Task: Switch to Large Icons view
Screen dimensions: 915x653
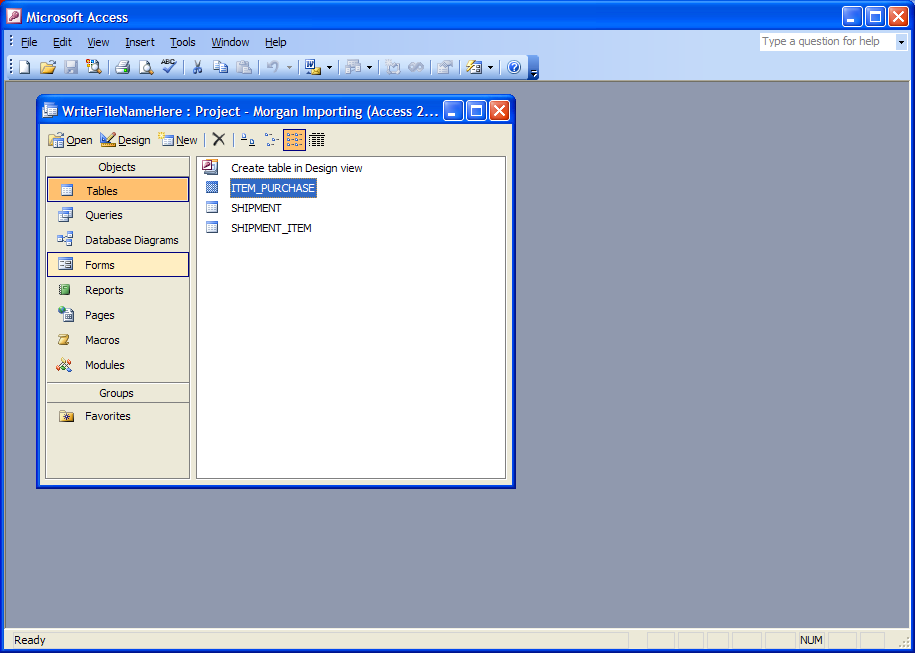Action: tap(247, 140)
